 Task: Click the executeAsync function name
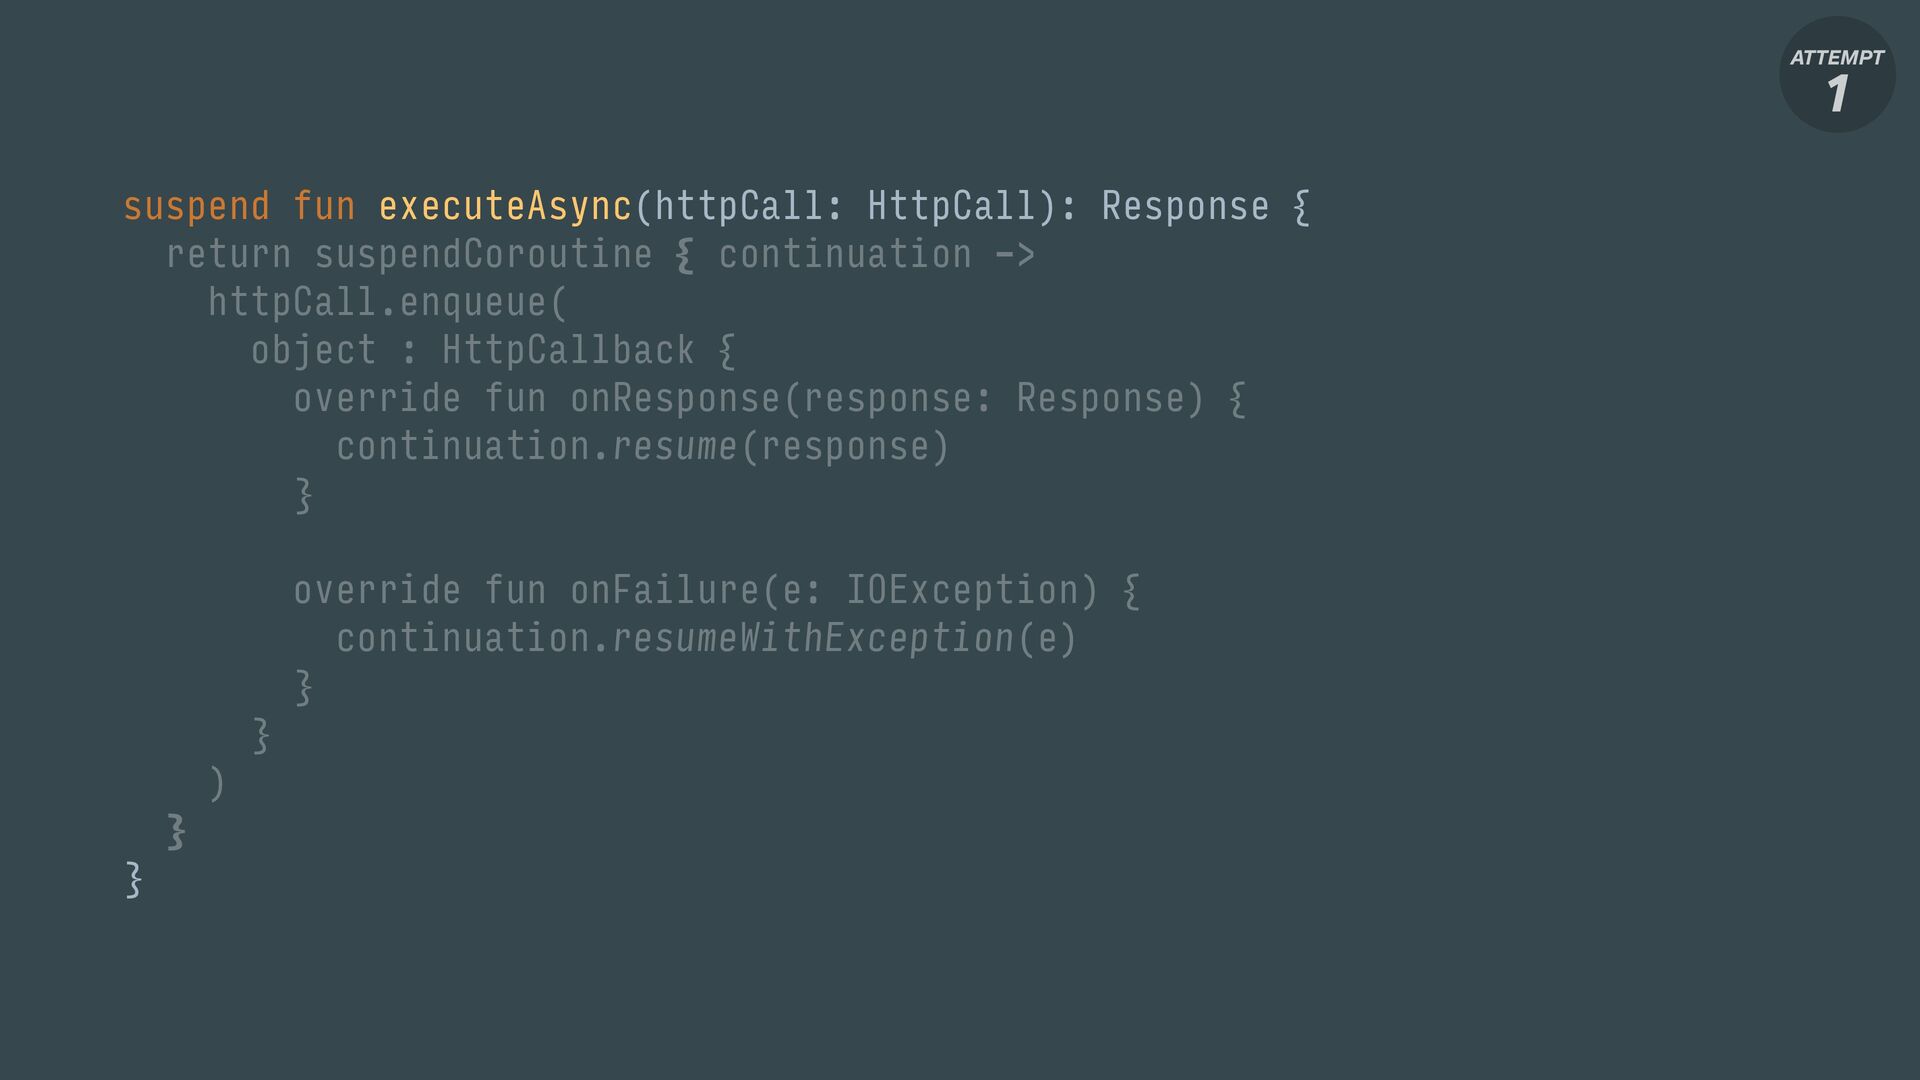pyautogui.click(x=505, y=206)
